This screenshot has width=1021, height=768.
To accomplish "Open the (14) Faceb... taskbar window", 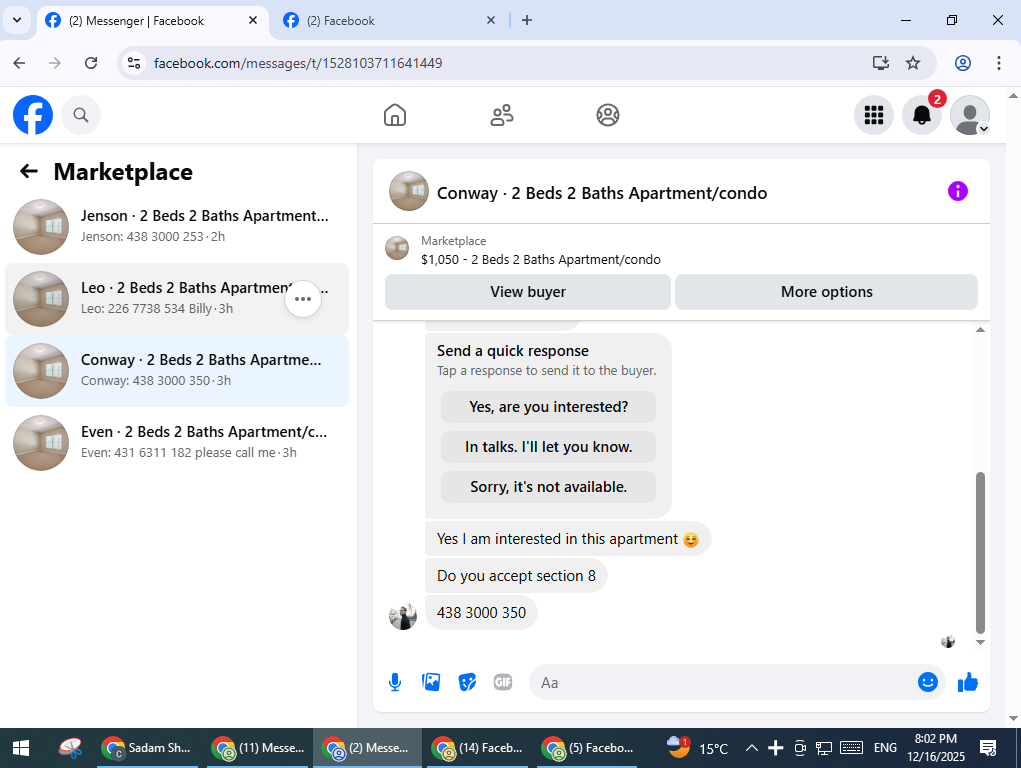I will [477, 748].
